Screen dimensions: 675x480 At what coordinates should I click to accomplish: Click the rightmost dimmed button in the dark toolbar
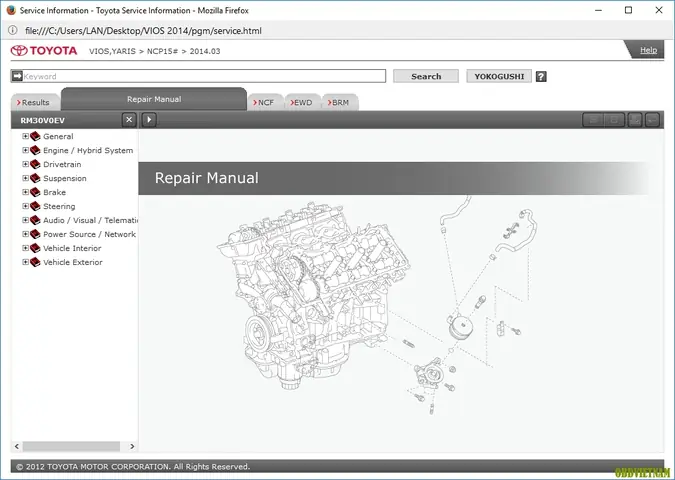tap(653, 120)
